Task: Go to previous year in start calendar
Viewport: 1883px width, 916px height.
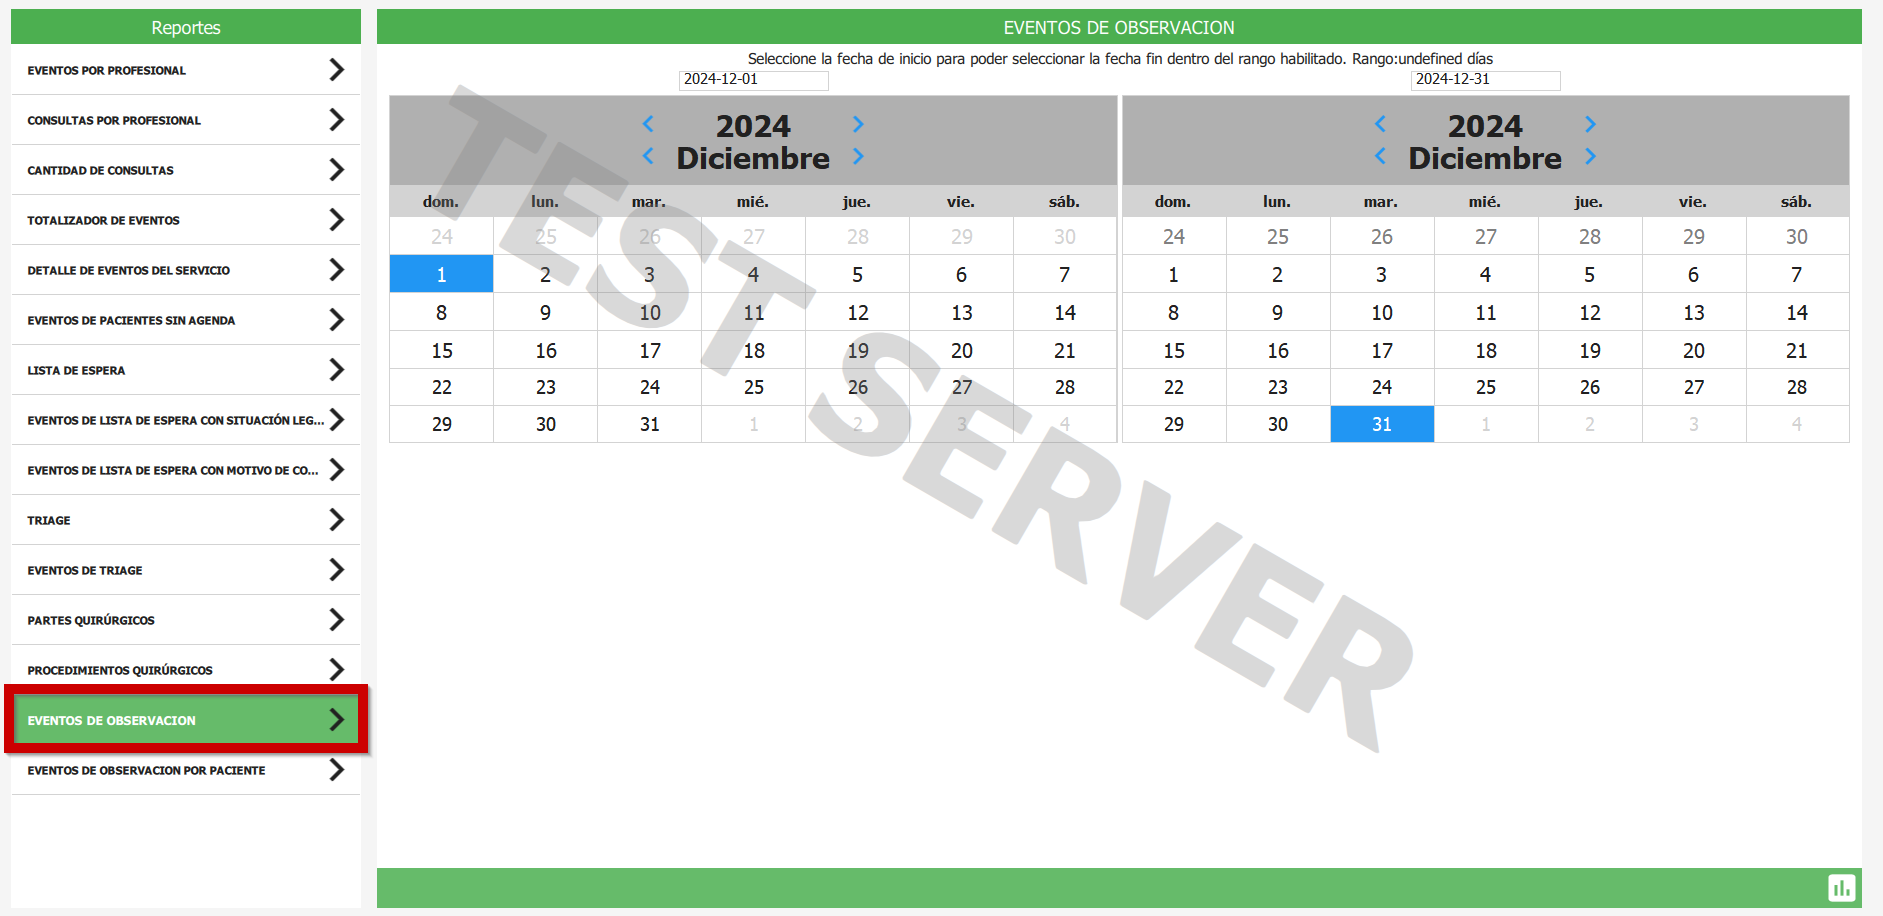Action: tap(648, 124)
